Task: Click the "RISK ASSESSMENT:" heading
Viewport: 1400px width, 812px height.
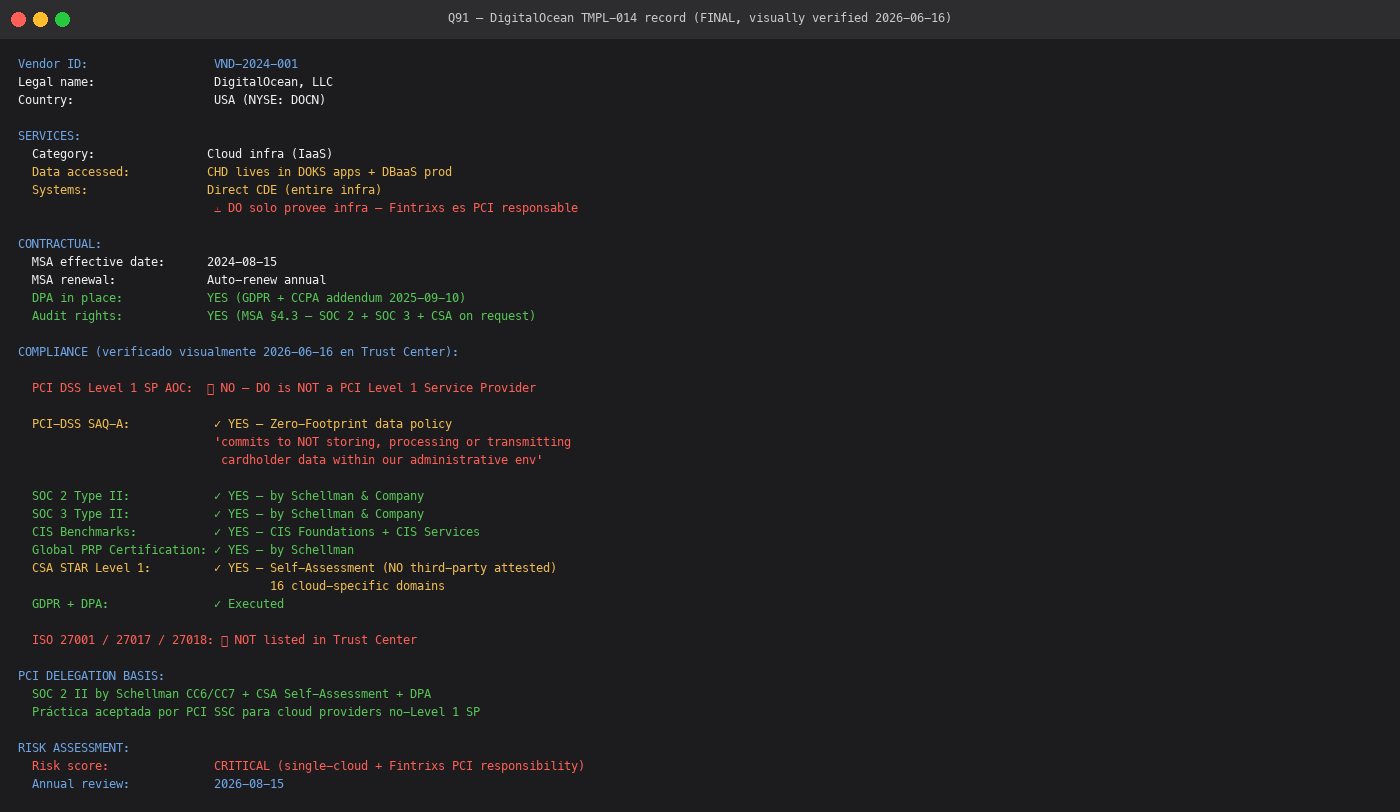Action: tap(74, 748)
